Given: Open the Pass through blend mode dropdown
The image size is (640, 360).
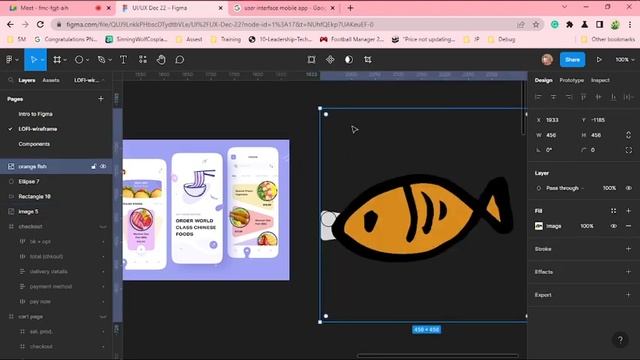Looking at the screenshot, I should pos(564,188).
